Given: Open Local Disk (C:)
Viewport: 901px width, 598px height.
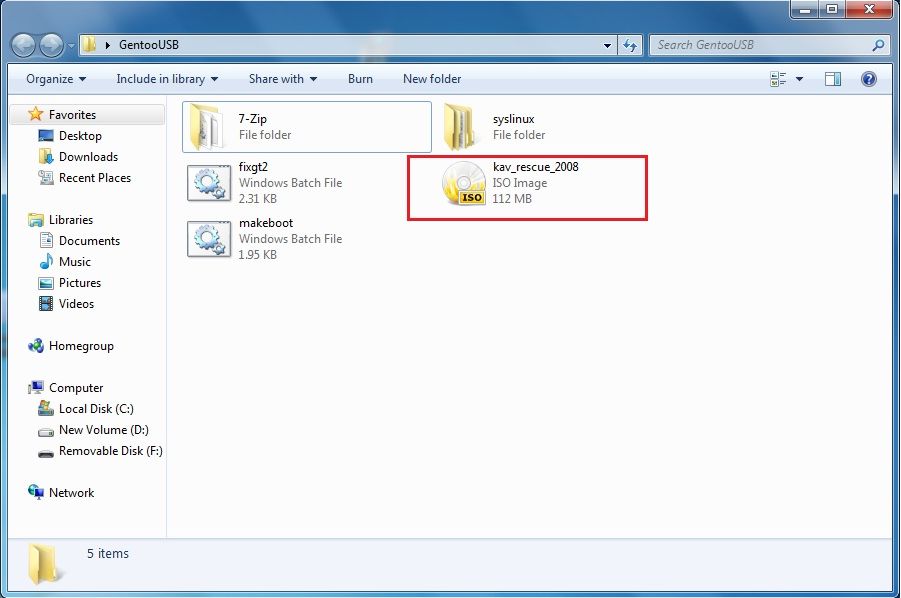Looking at the screenshot, I should coord(97,409).
